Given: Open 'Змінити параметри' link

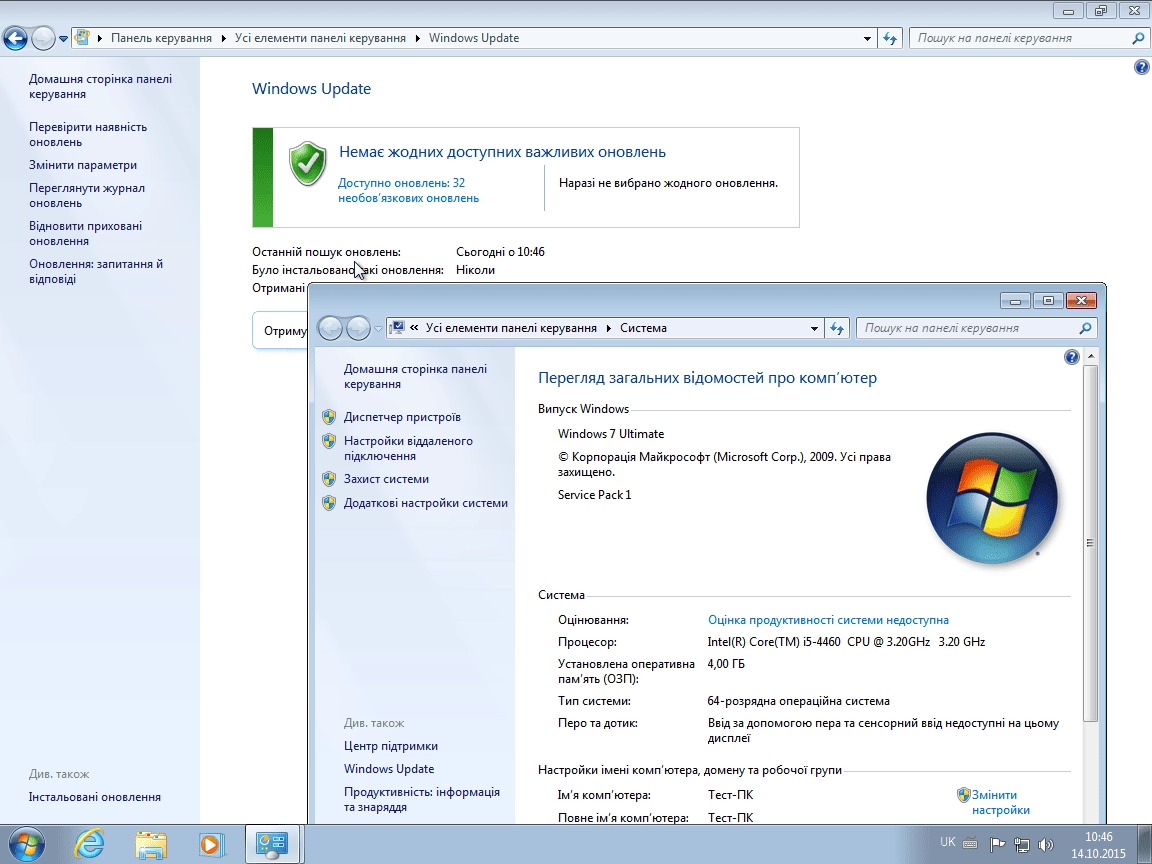Looking at the screenshot, I should pos(83,165).
